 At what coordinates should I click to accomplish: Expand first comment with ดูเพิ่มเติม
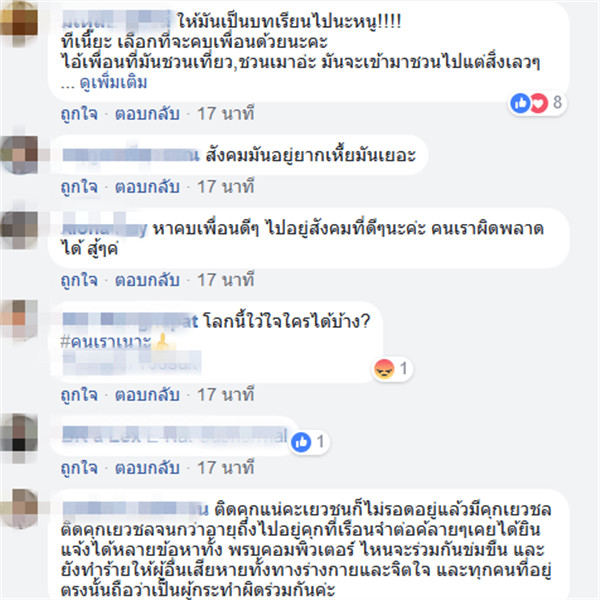(x=113, y=83)
